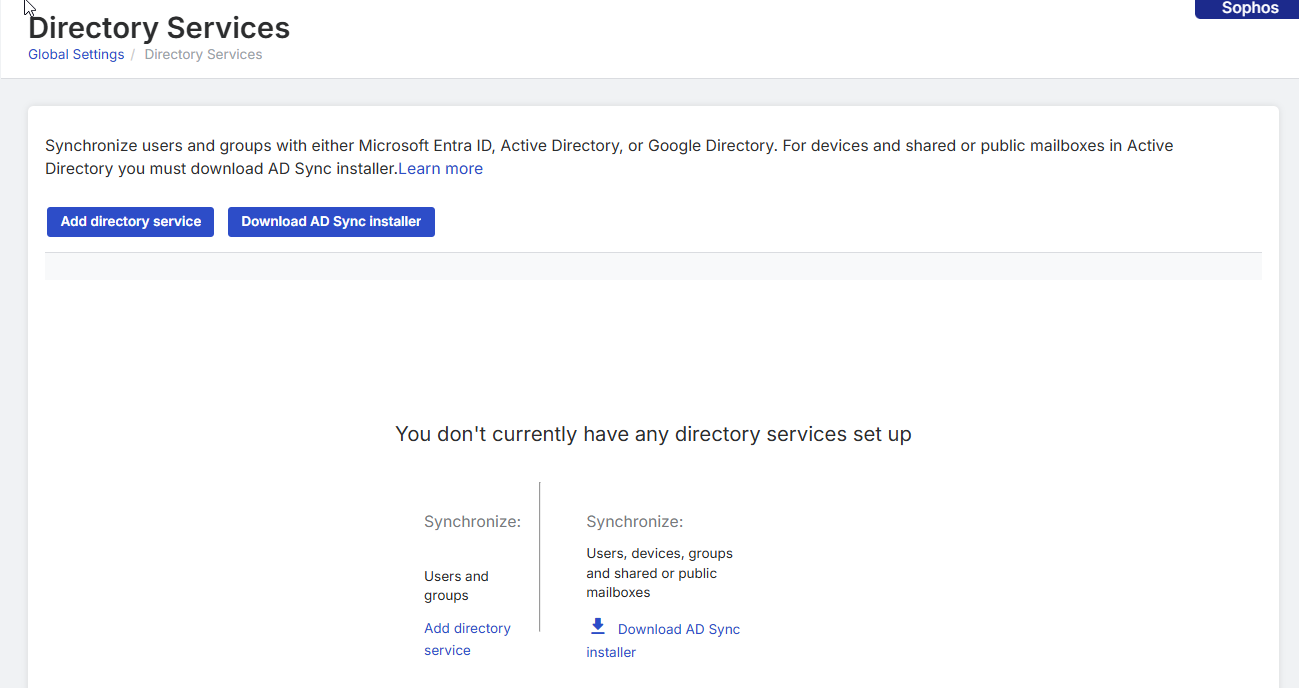
Task: Open the Learn more link
Action: 441,169
